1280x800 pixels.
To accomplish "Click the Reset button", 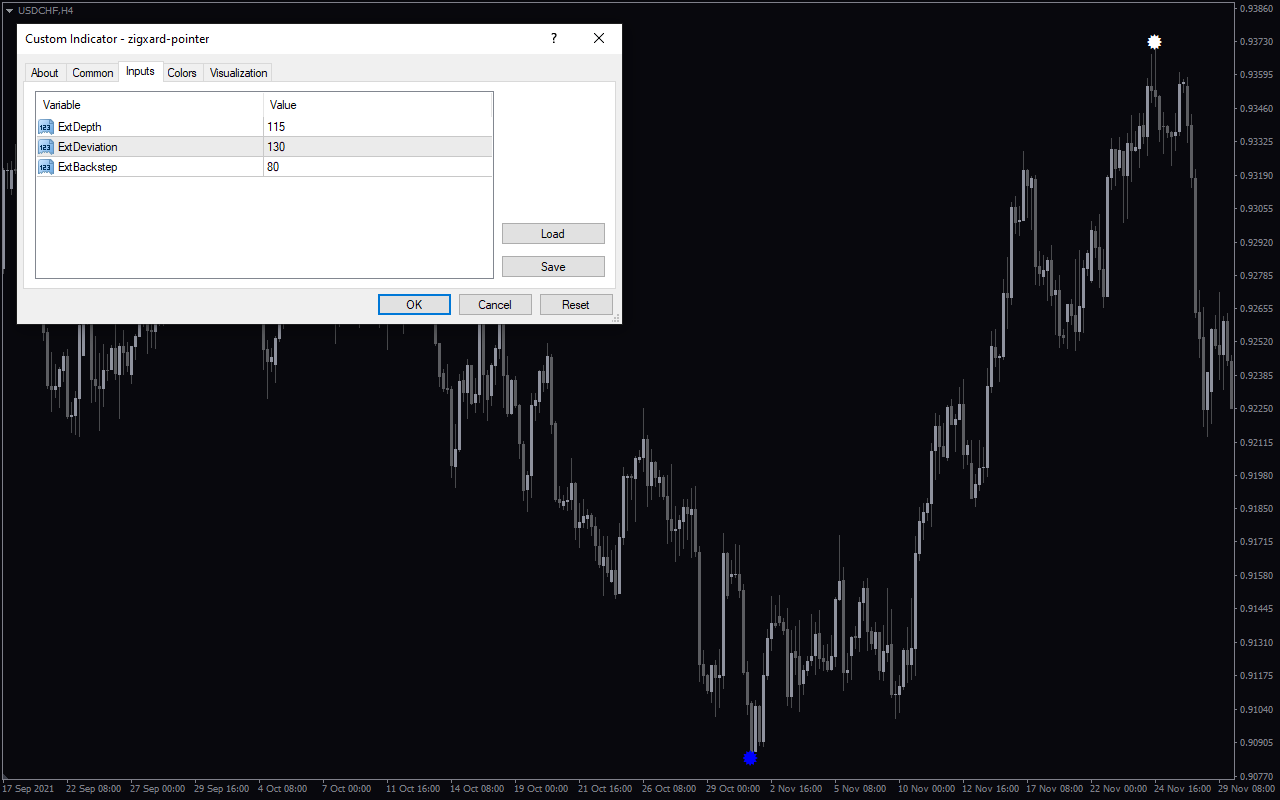I will tap(576, 305).
